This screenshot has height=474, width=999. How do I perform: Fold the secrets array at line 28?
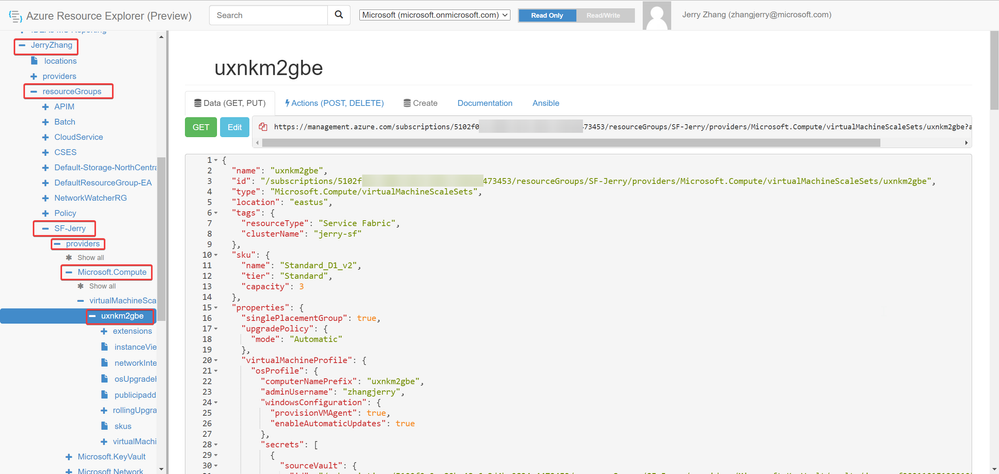point(218,444)
